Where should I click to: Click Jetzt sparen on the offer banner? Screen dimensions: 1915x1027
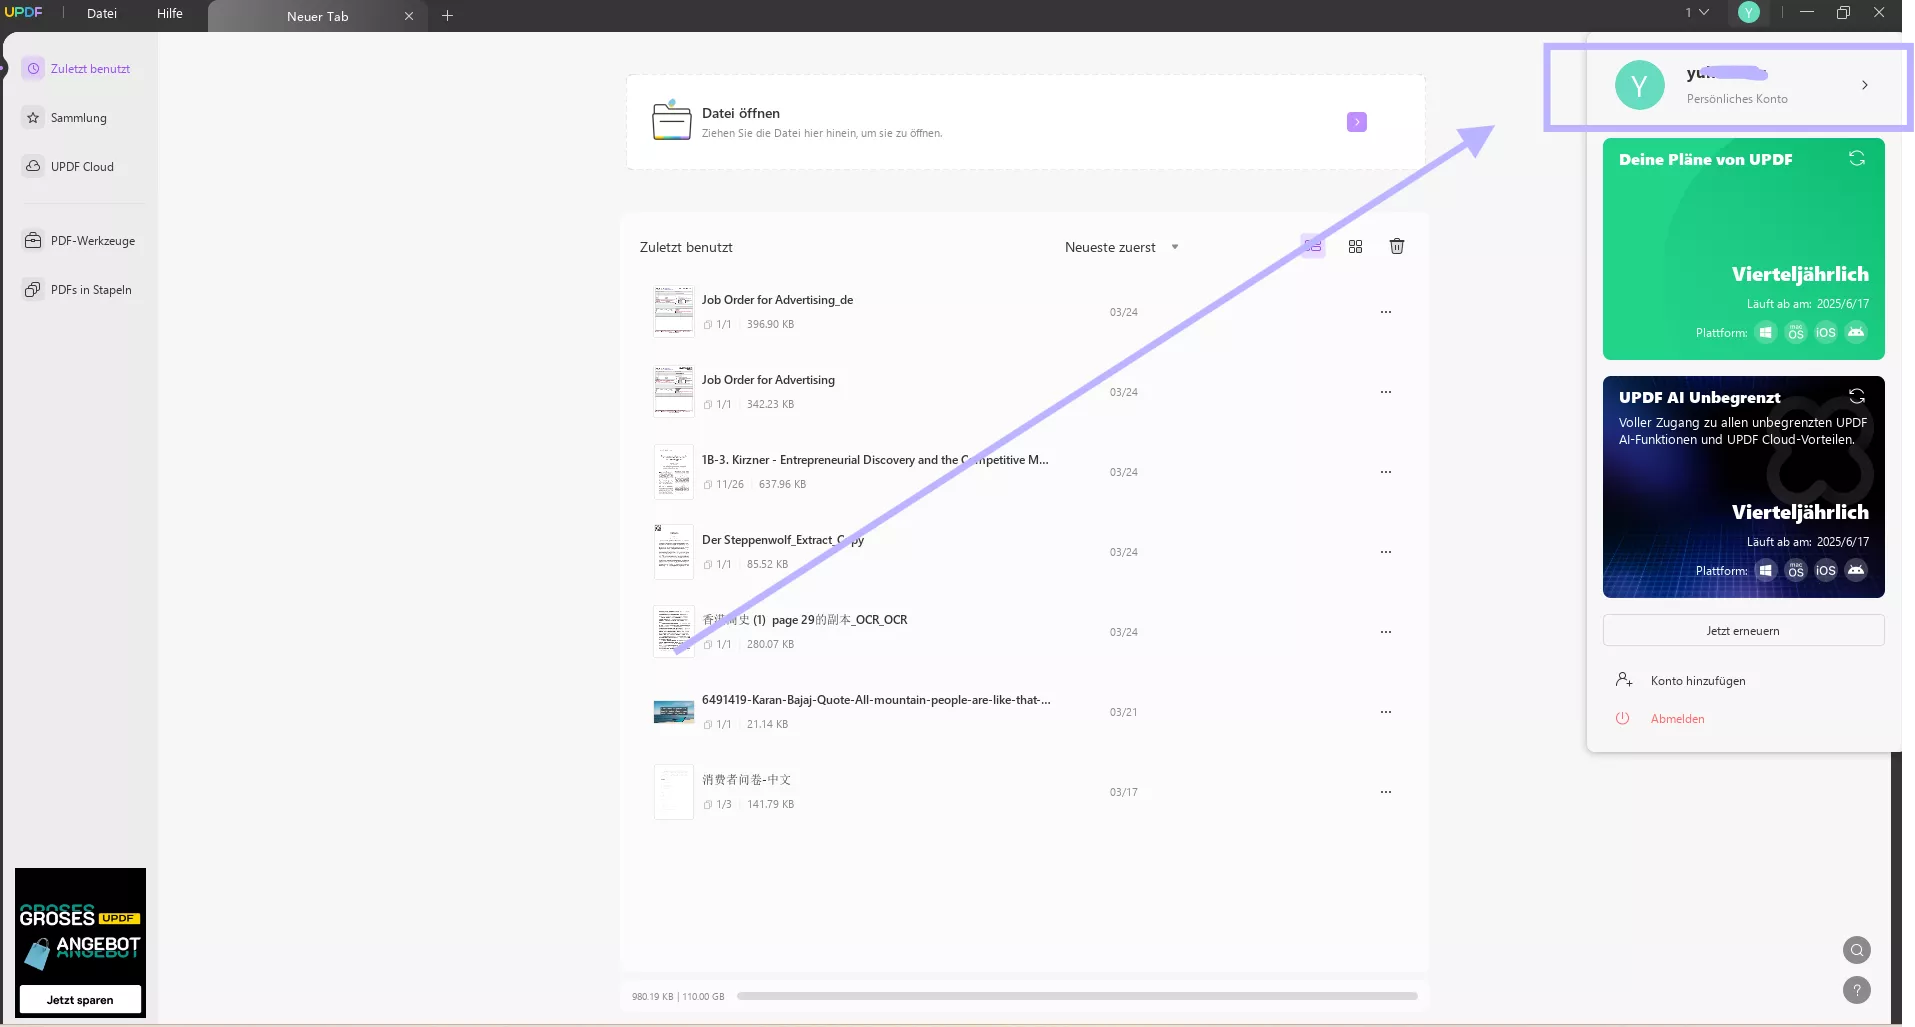click(80, 1000)
